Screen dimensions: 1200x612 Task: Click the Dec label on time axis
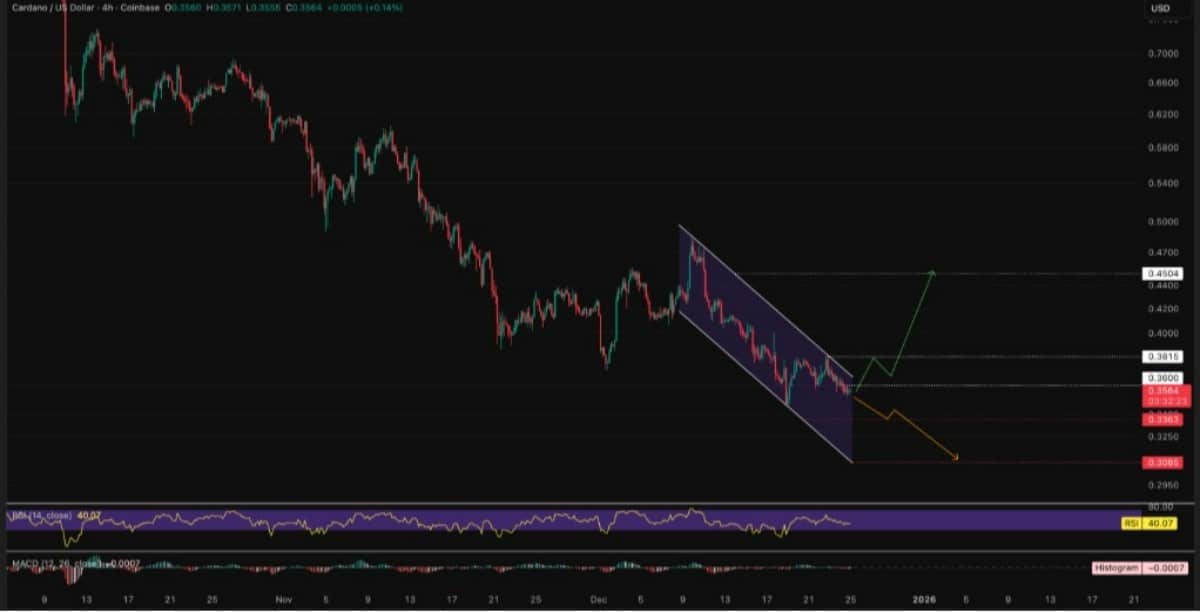pyautogui.click(x=596, y=598)
